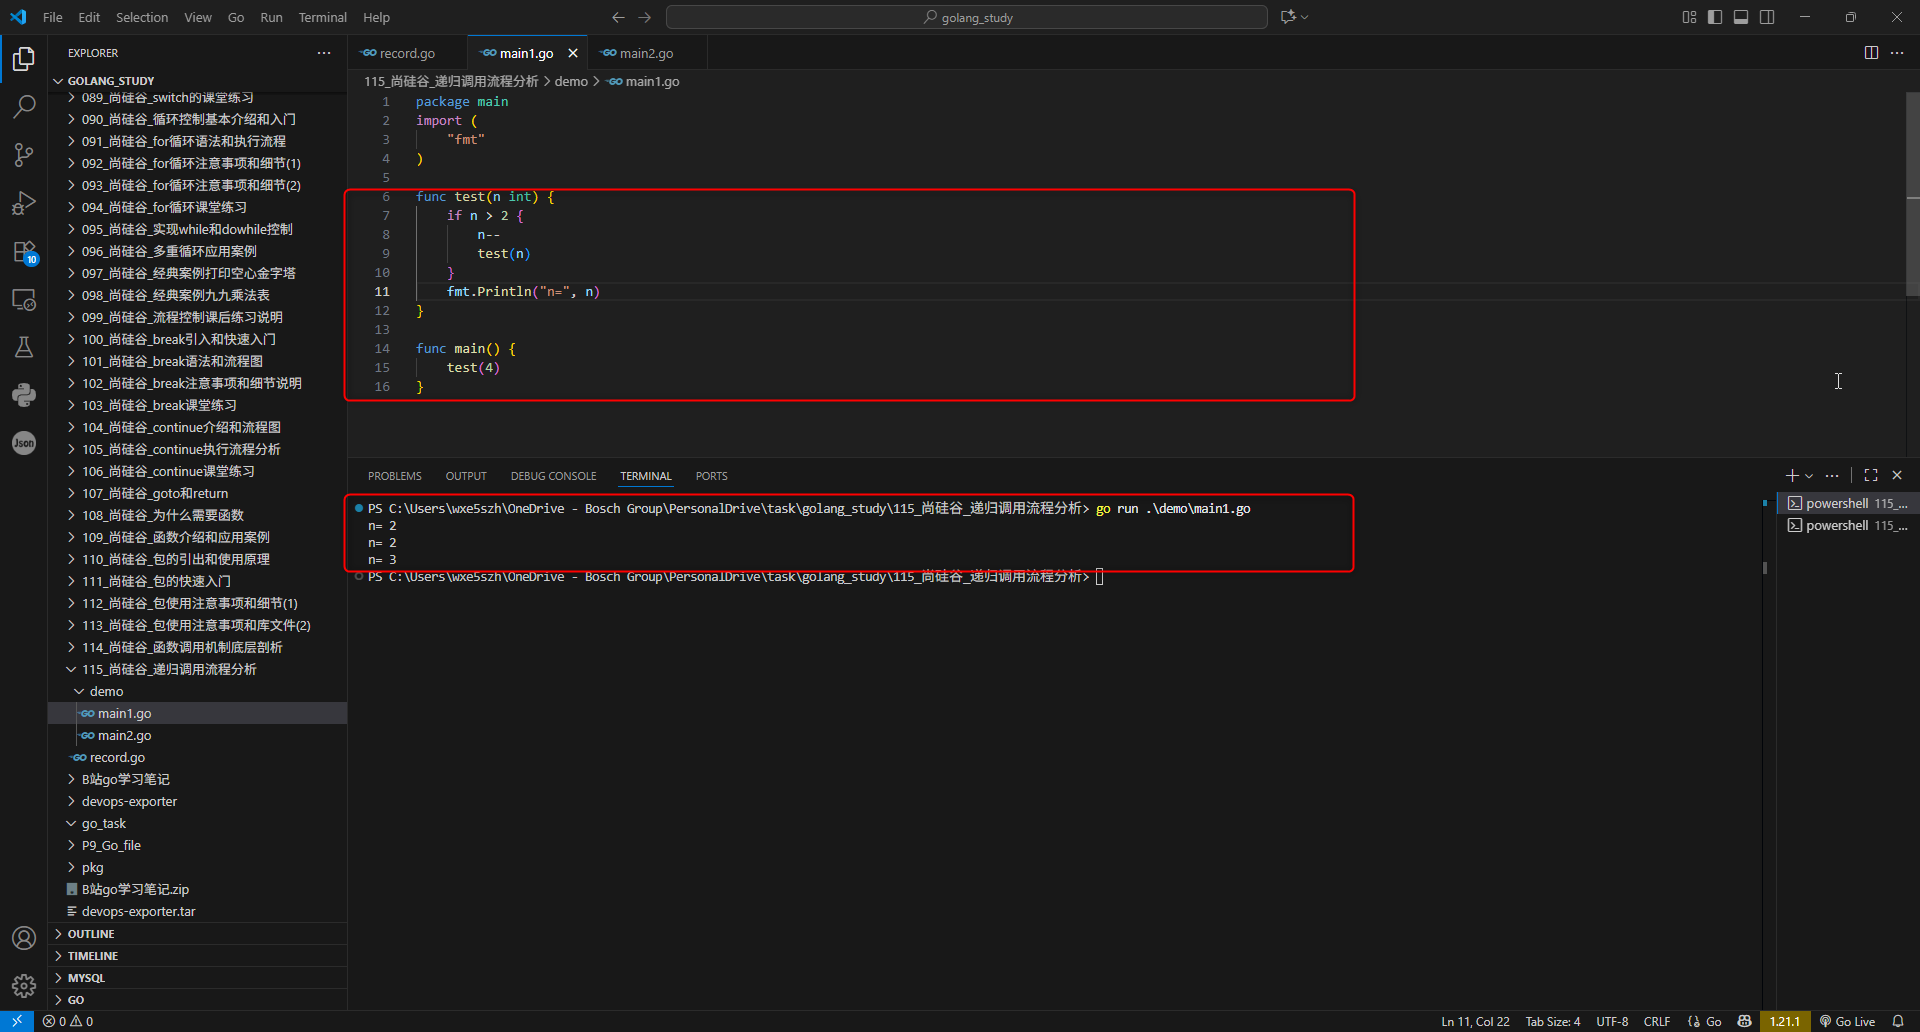Open the Manage settings gear

point(24,986)
